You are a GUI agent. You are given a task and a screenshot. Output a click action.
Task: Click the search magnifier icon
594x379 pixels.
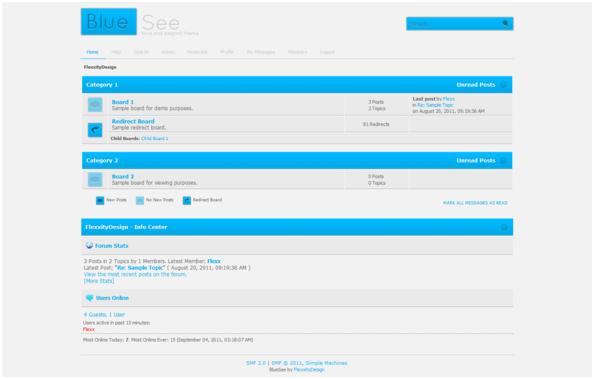505,23
